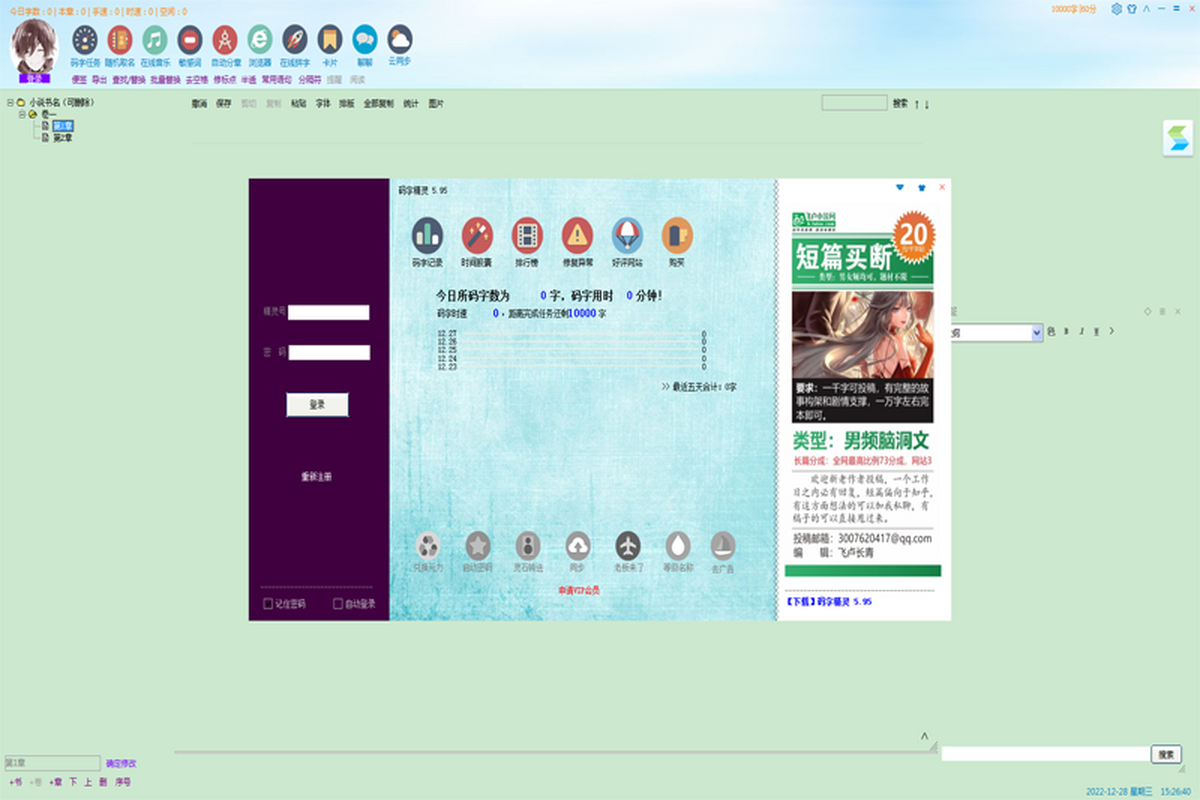Open the 码字任务 speedometer icon

tap(85, 40)
